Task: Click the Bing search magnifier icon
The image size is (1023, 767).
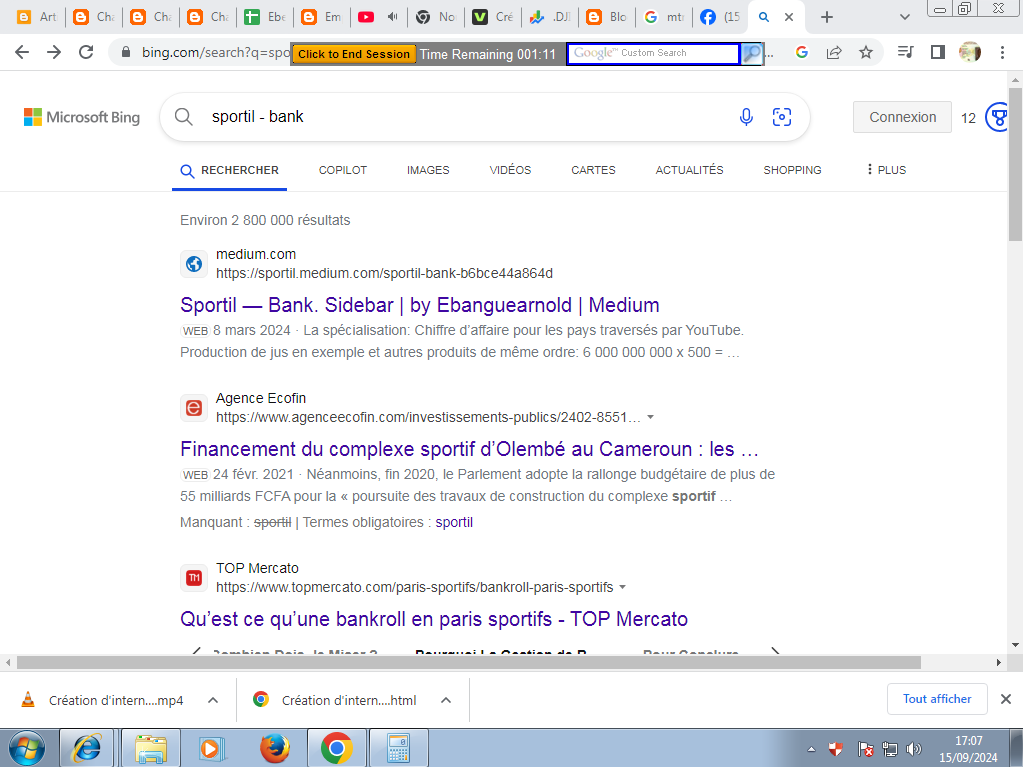Action: (184, 117)
